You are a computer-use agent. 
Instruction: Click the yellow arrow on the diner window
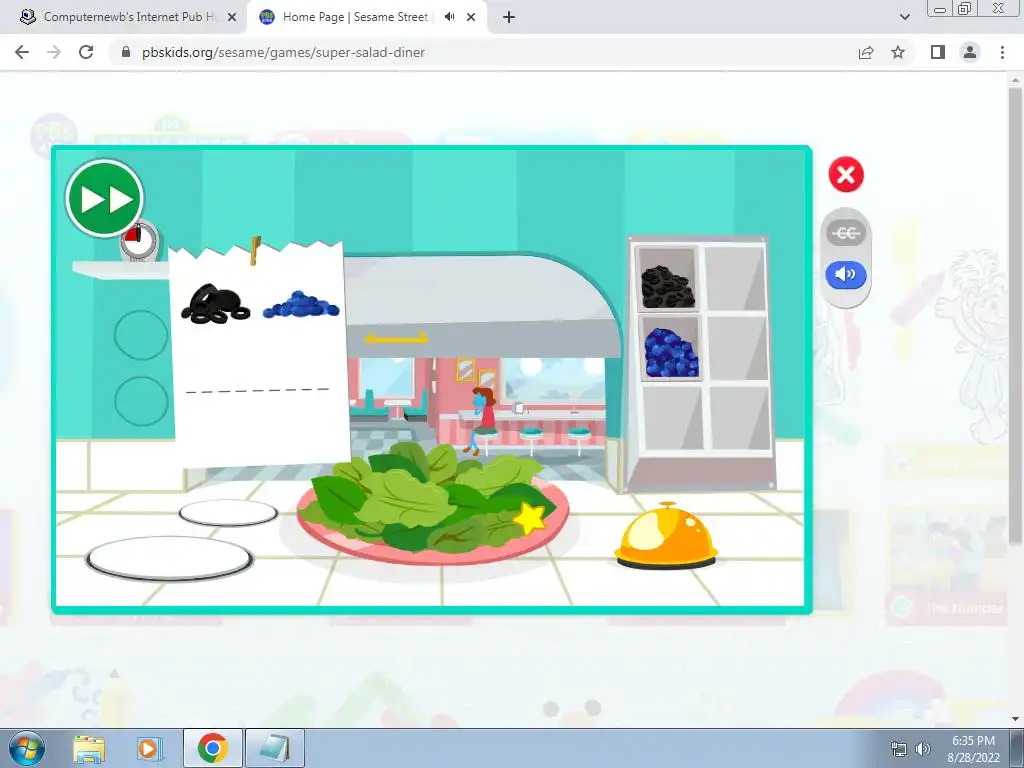(x=396, y=338)
